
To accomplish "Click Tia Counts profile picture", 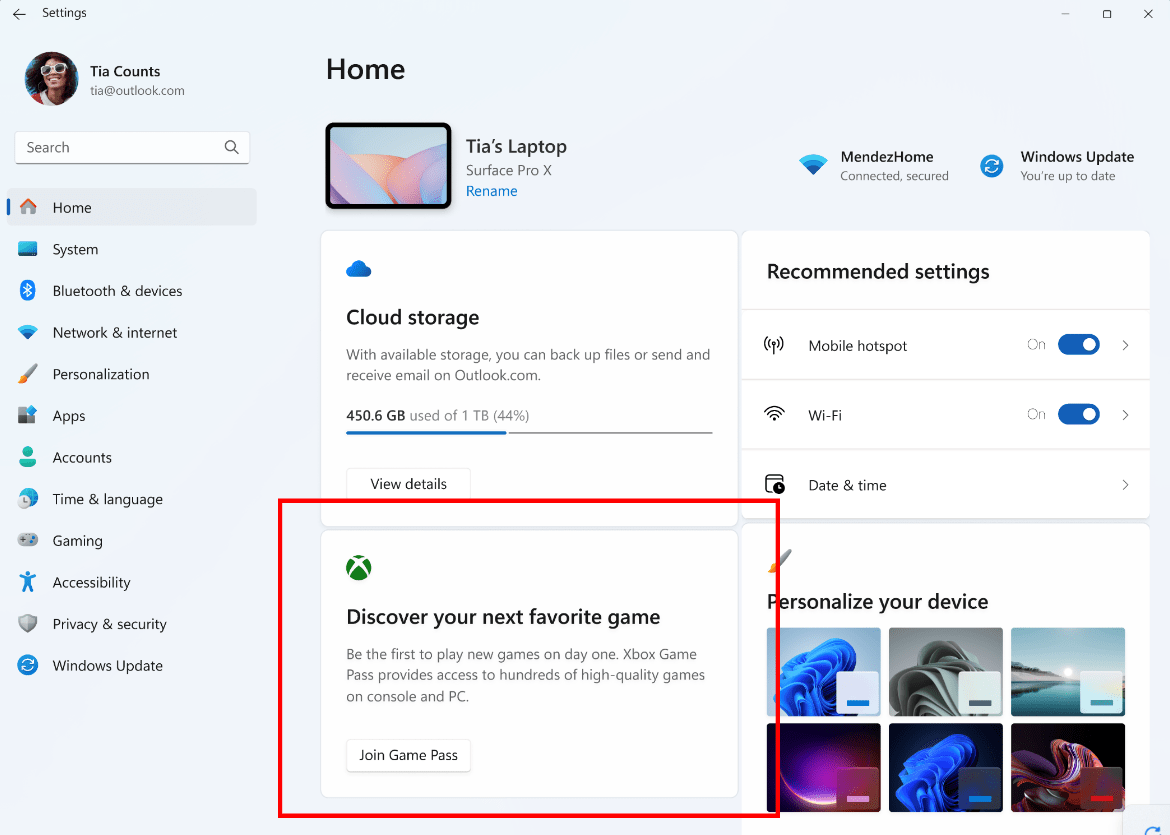I will pos(51,79).
